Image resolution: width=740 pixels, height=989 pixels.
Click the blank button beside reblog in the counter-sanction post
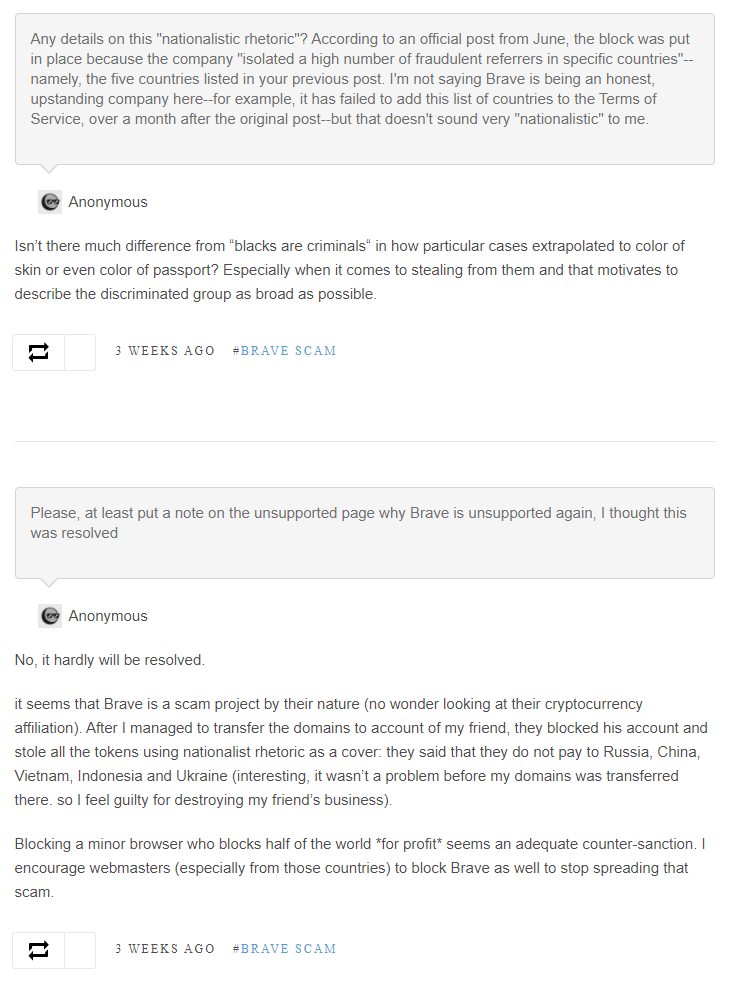80,950
